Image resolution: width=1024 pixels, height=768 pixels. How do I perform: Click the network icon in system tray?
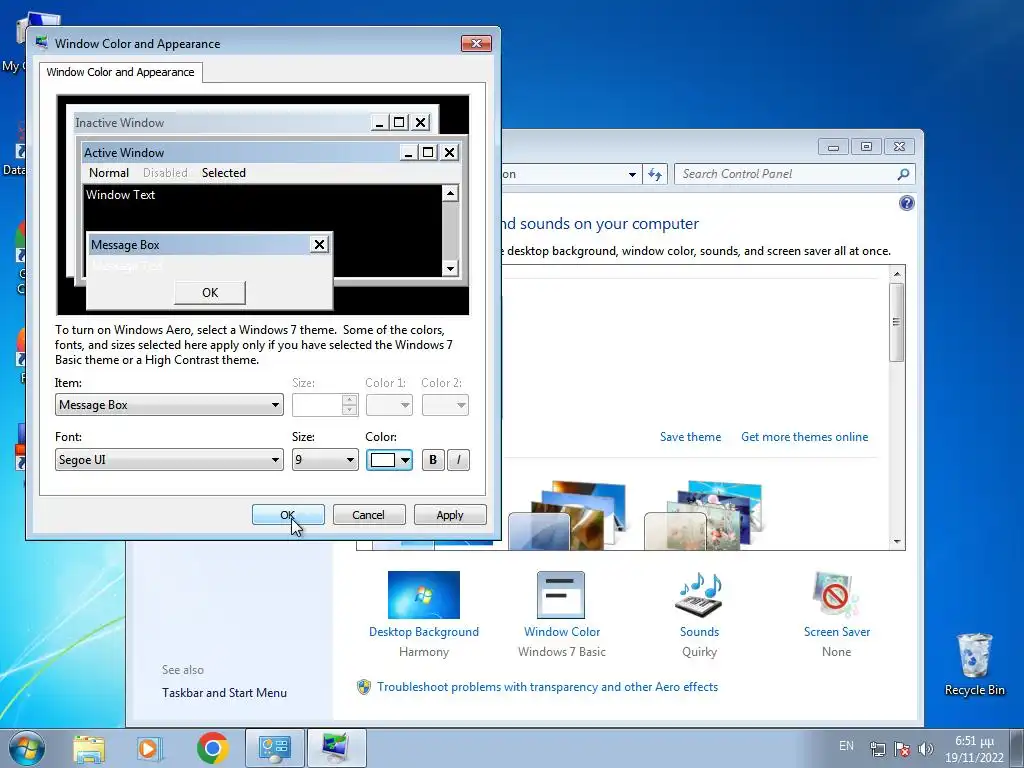[x=878, y=748]
